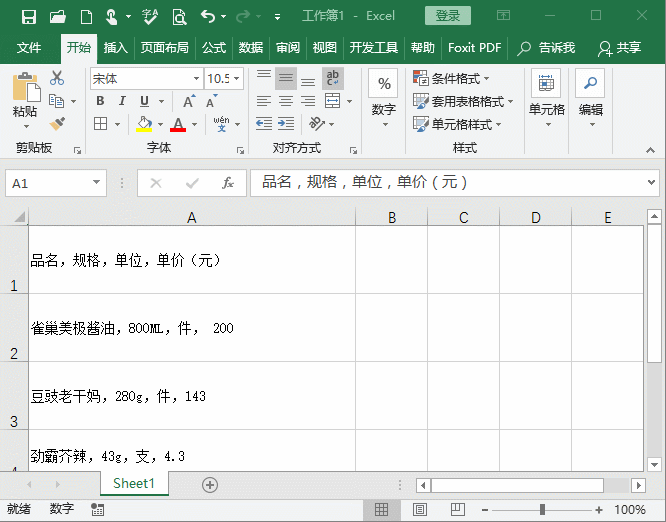Click the green Sign in button

pyautogui.click(x=448, y=16)
